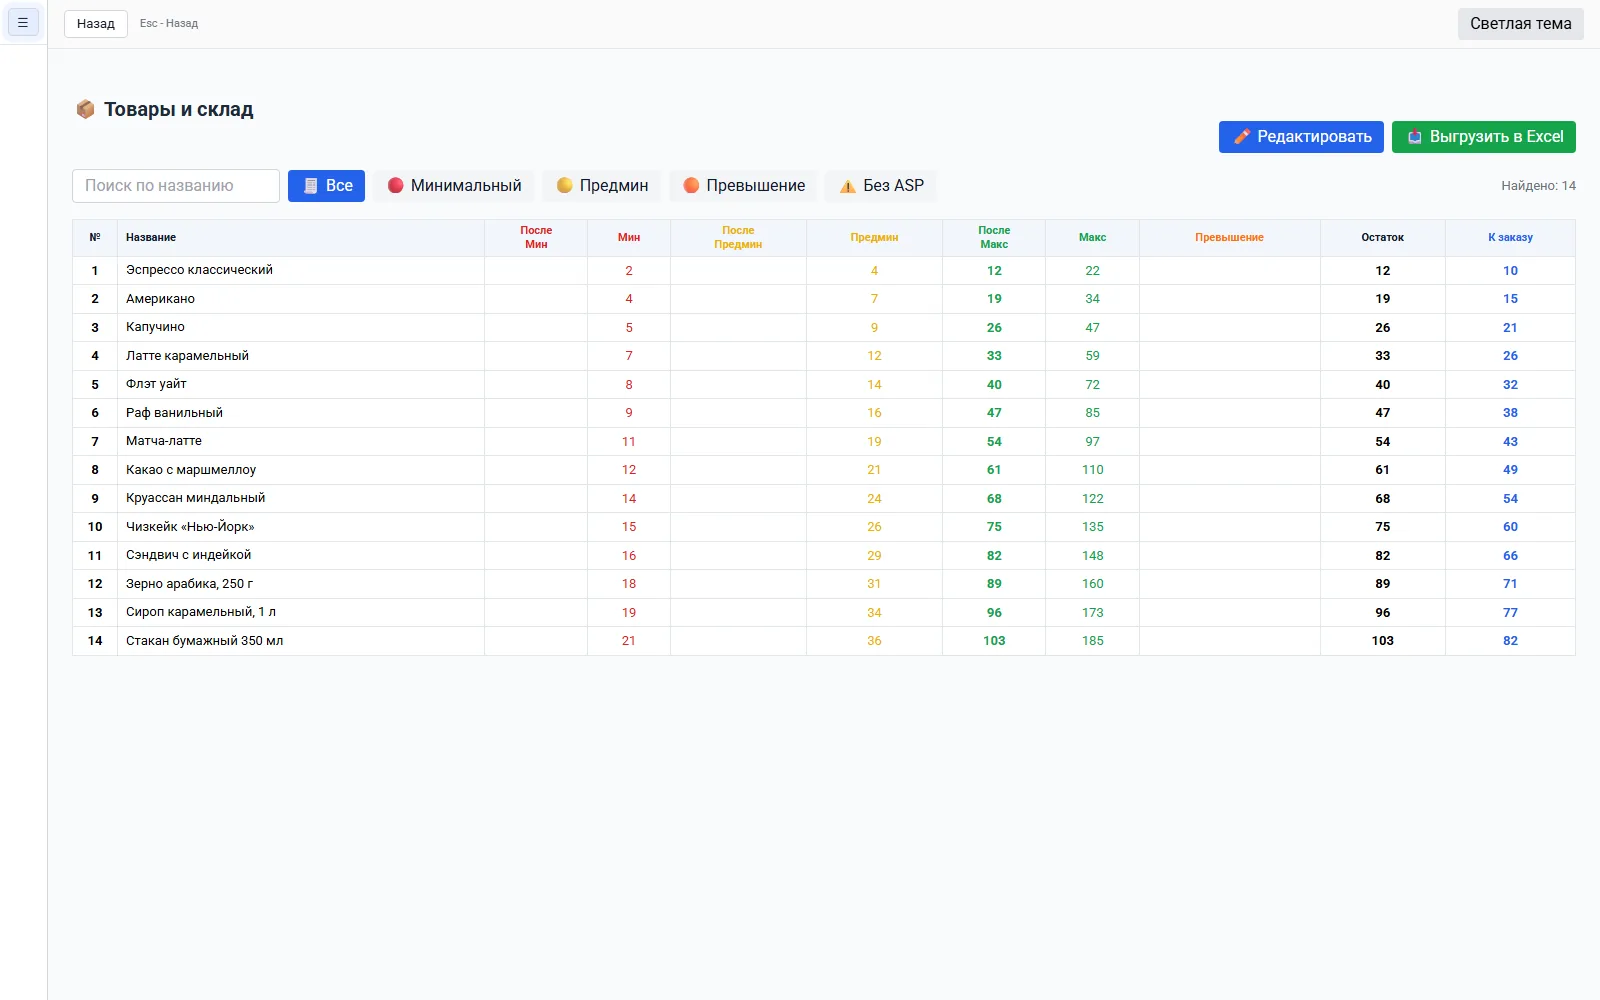
Task: Click the box icon beside Товары и склад
Action: click(x=85, y=109)
